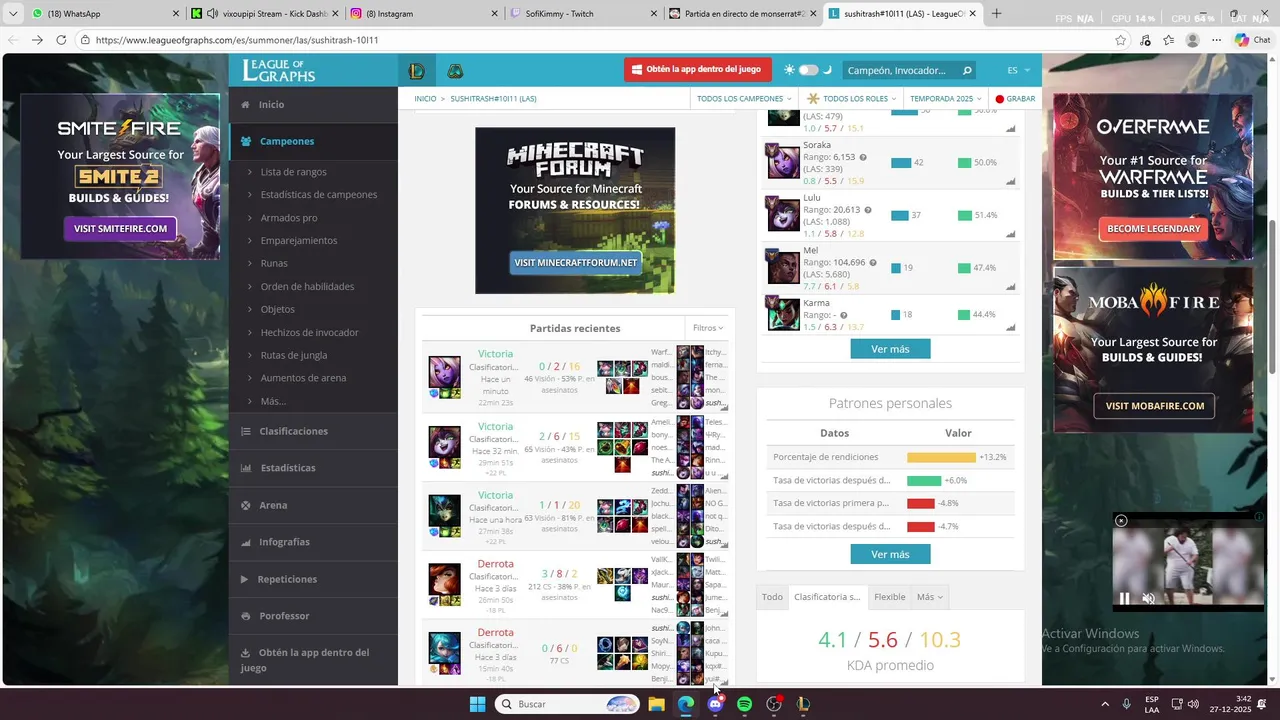Screen dimensions: 1280x720
Task: Open the Campeones sidebar section
Action: pyautogui.click(x=313, y=141)
